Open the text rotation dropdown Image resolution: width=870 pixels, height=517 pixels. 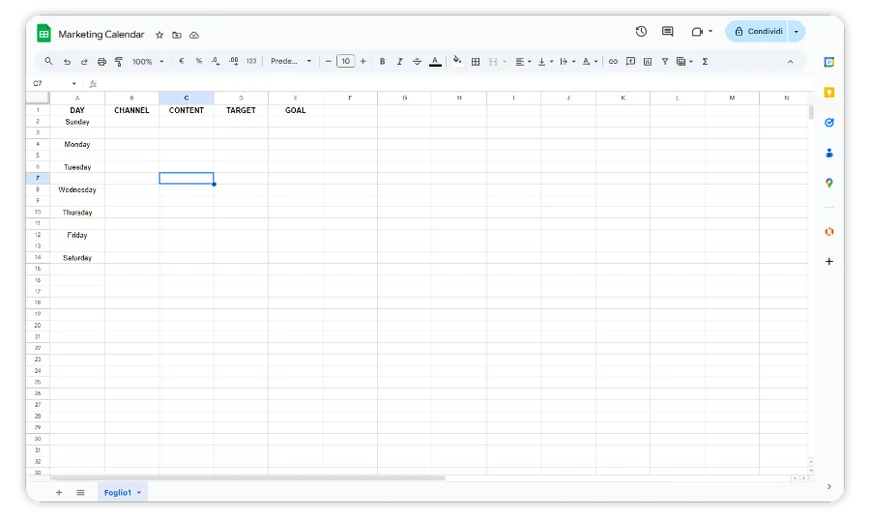[x=589, y=62]
